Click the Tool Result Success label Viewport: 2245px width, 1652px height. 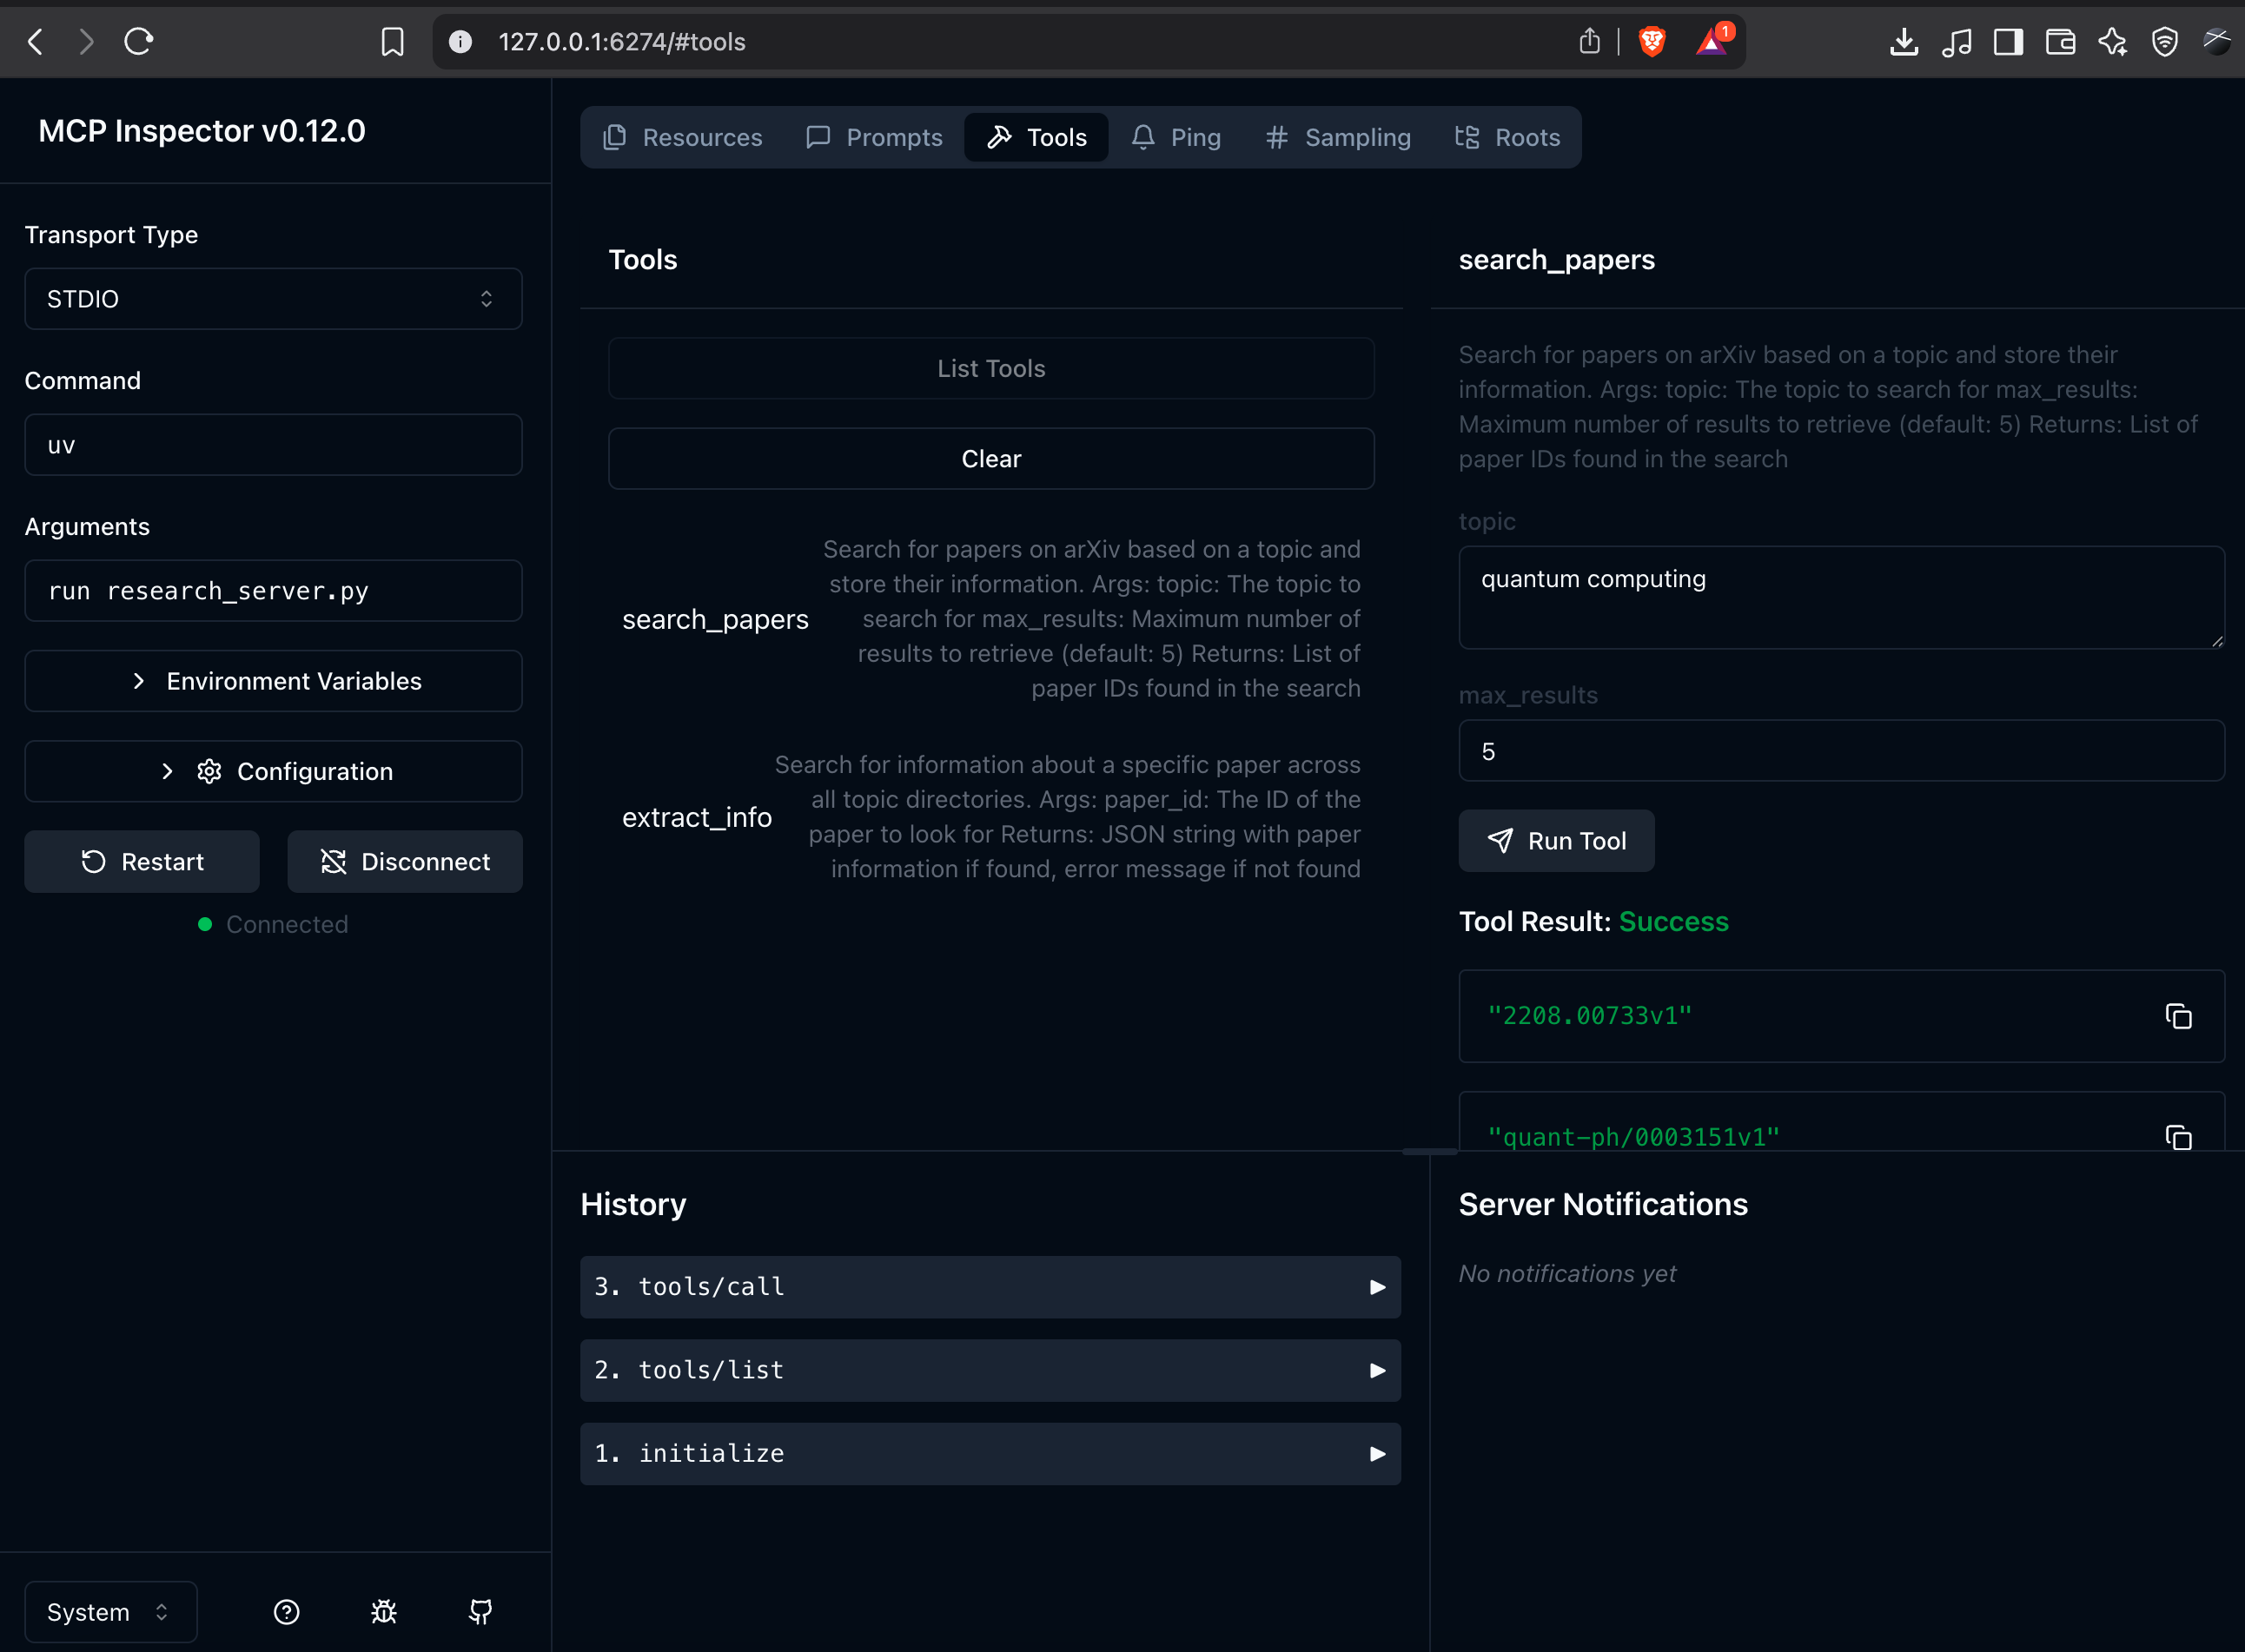[1593, 921]
